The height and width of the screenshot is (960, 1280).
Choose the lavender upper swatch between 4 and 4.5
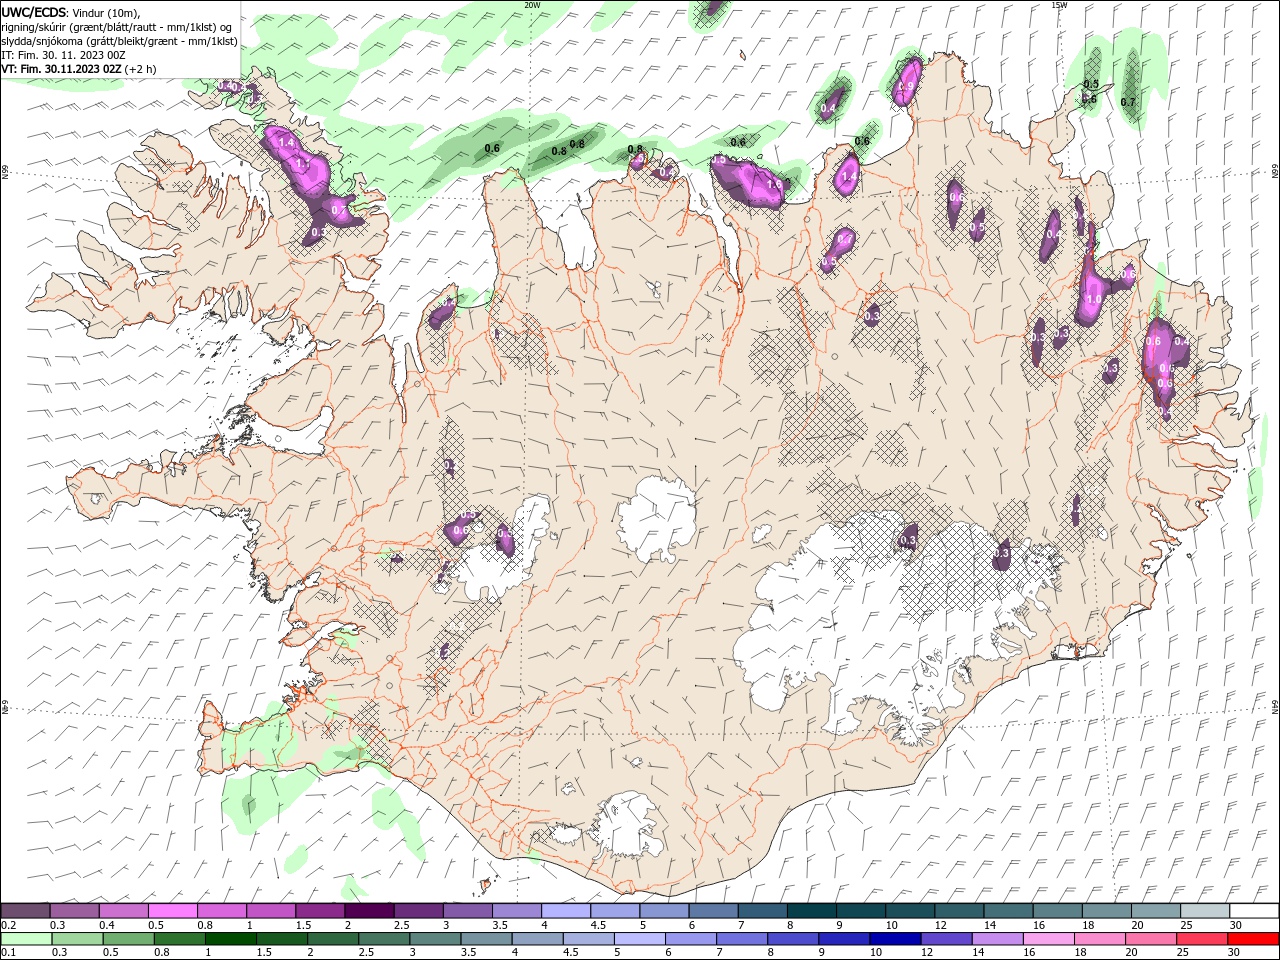click(566, 911)
